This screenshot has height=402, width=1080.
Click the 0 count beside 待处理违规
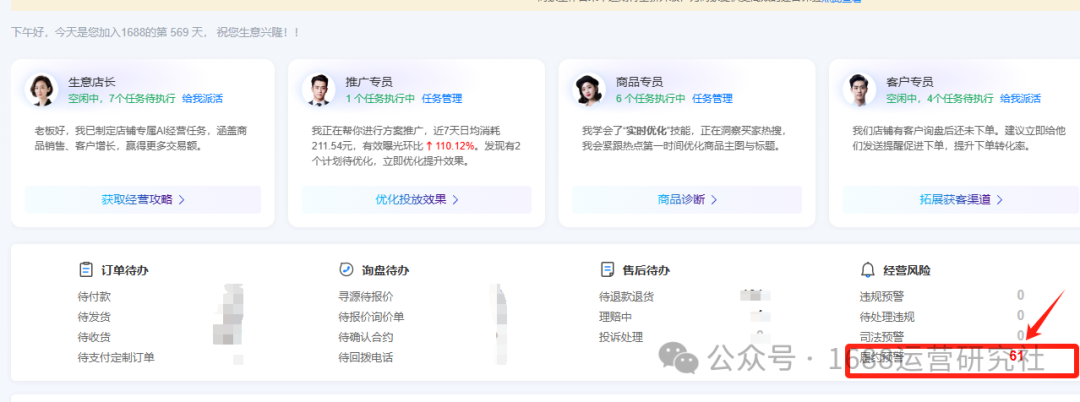click(1021, 315)
